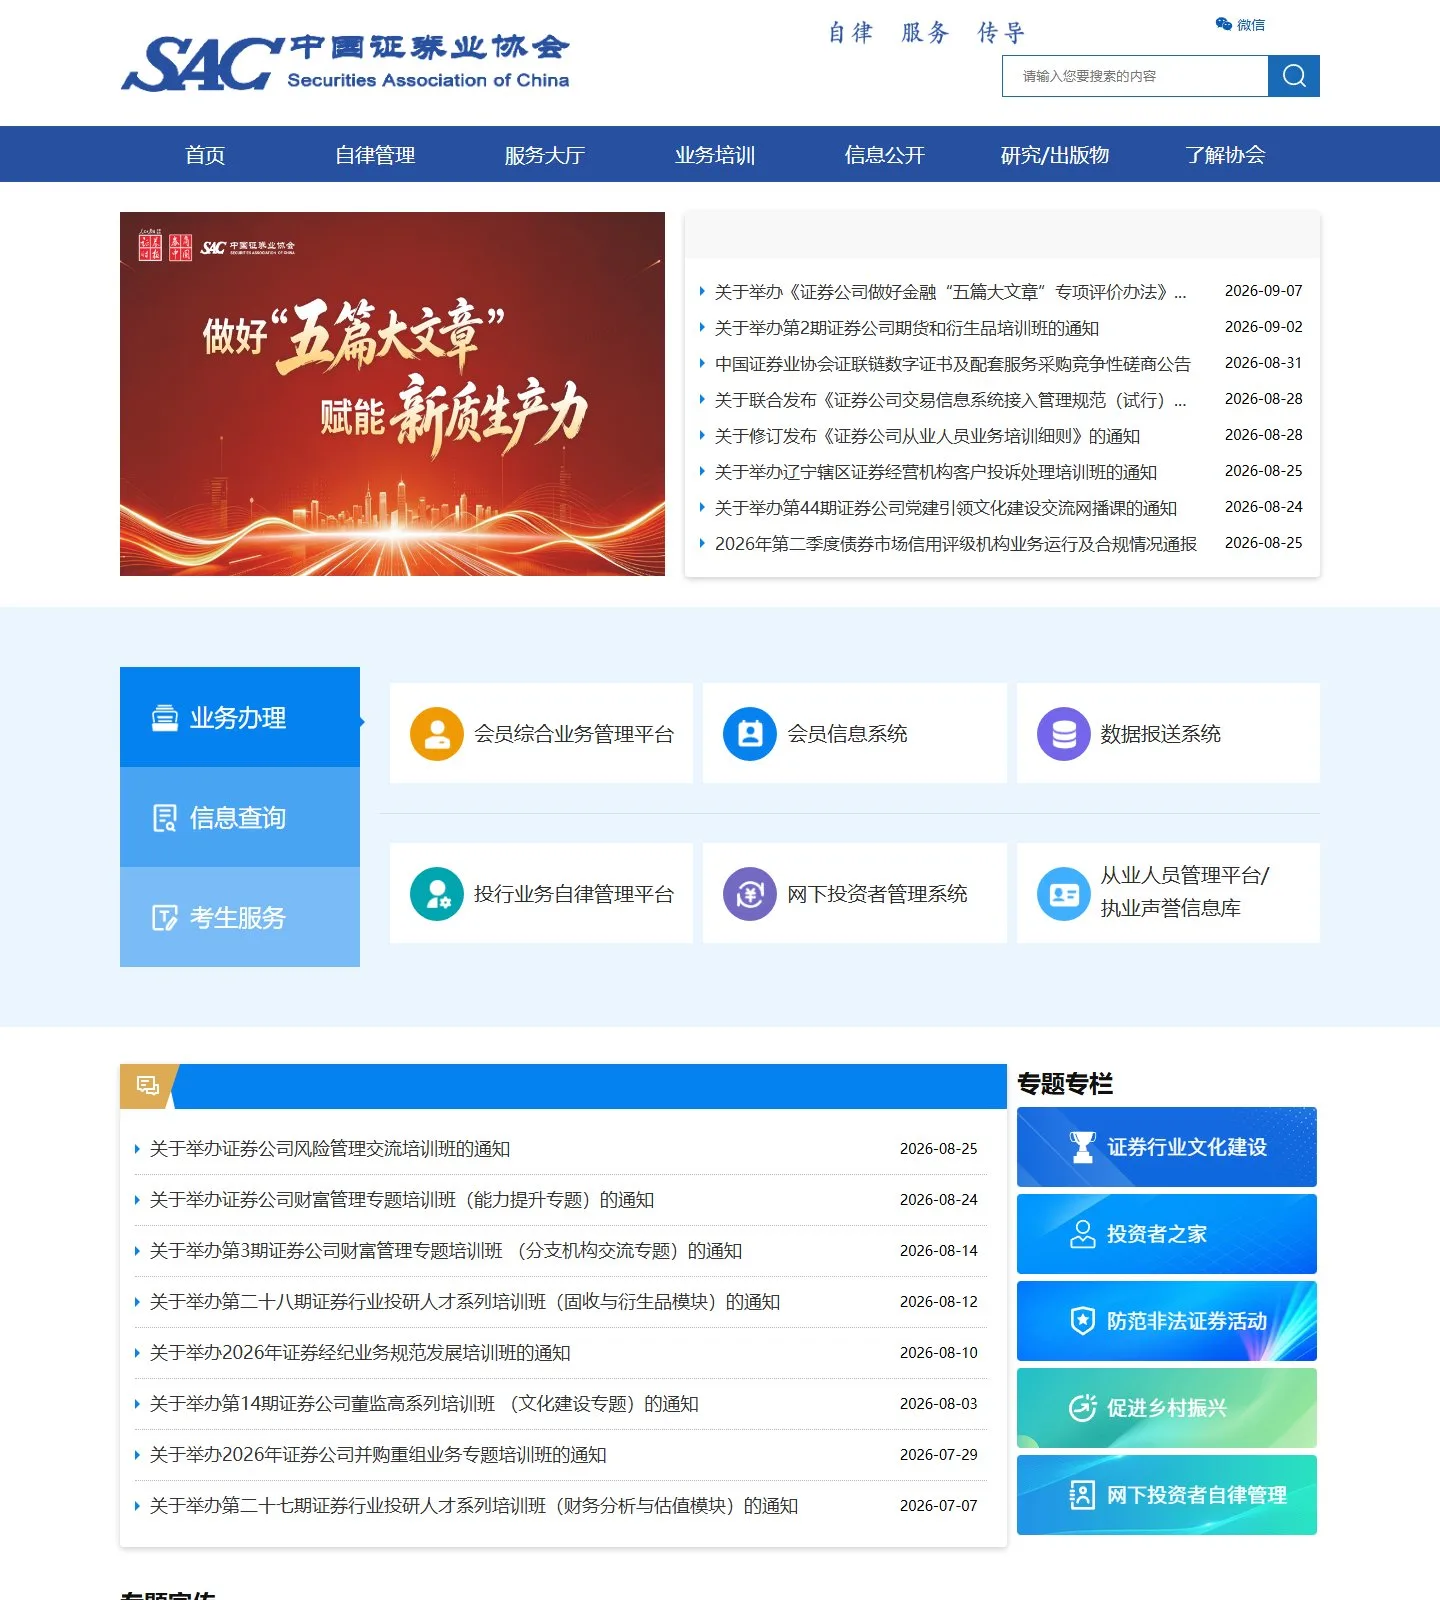Open the 促进乡村振兴 banner
This screenshot has width=1440, height=1600.
pos(1167,1408)
